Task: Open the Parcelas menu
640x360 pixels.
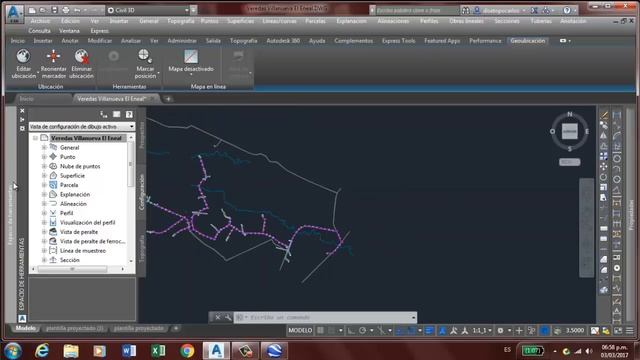Action: 316,21
